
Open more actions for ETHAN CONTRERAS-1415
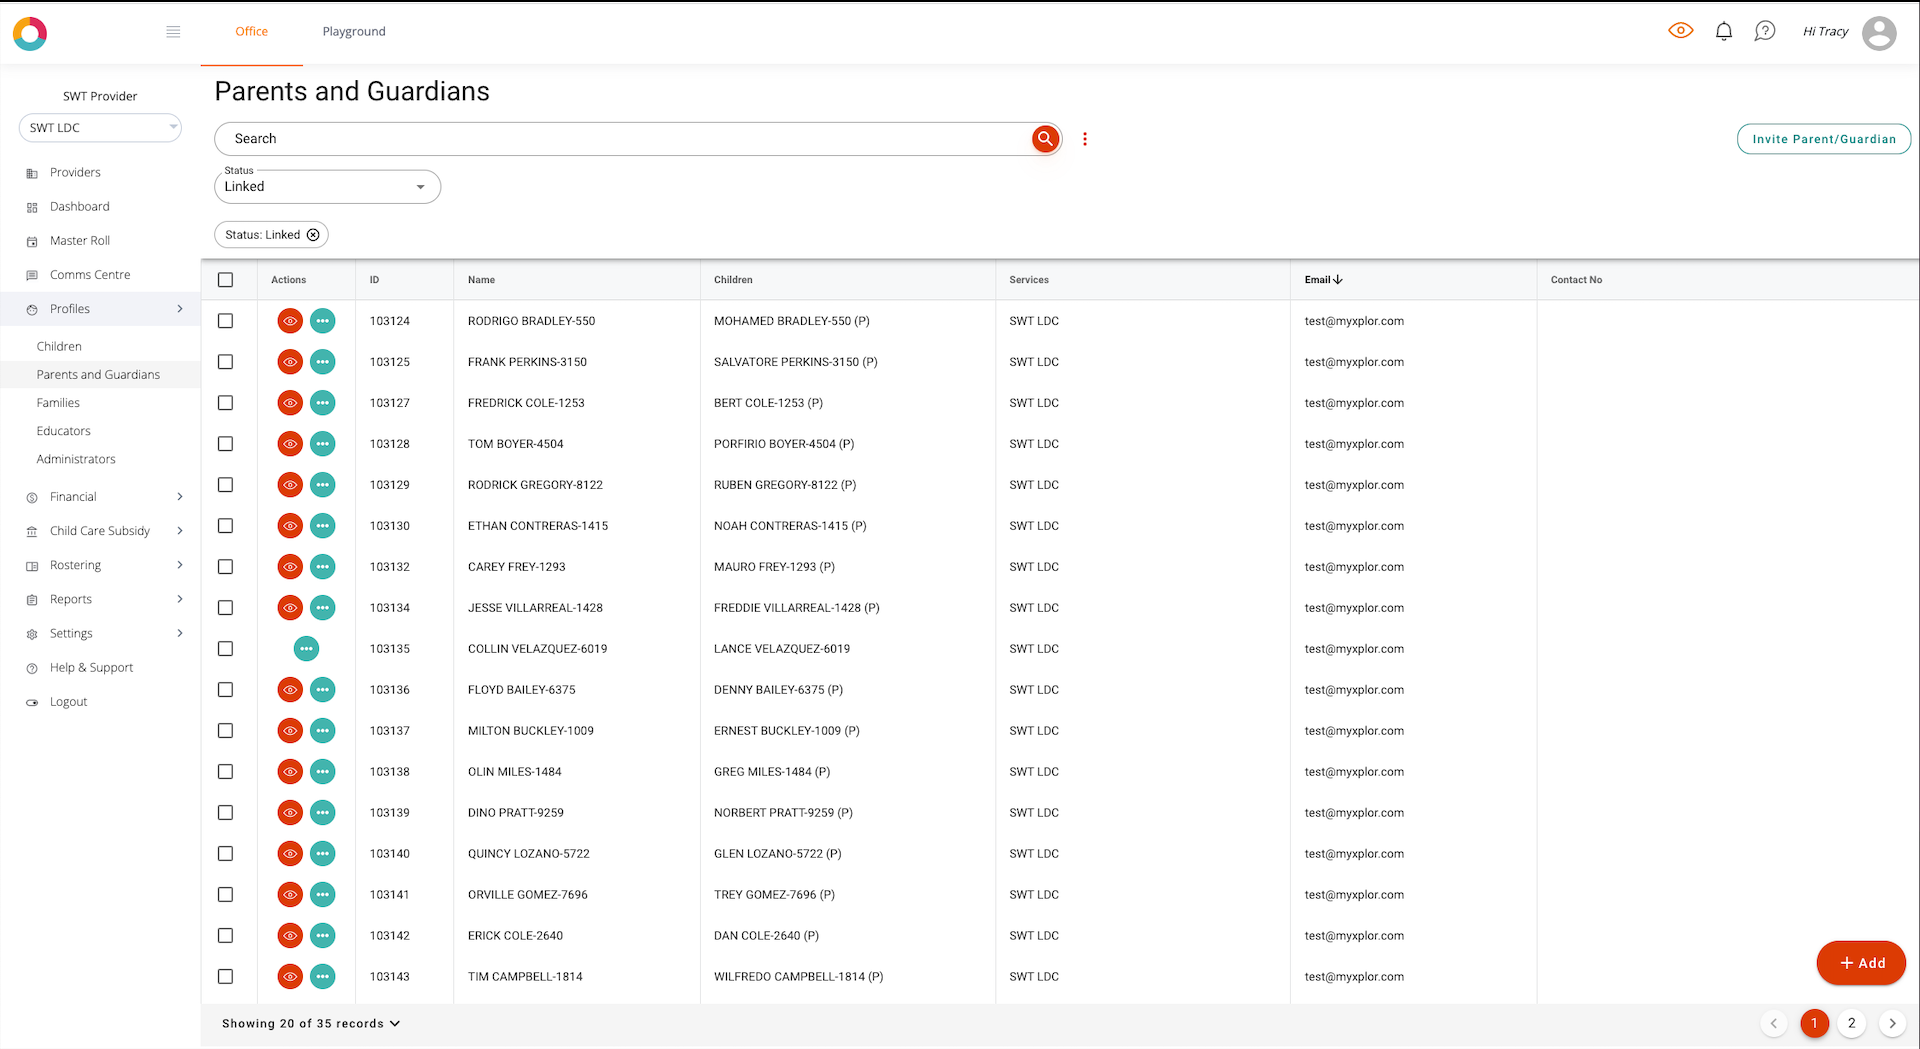pyautogui.click(x=322, y=526)
